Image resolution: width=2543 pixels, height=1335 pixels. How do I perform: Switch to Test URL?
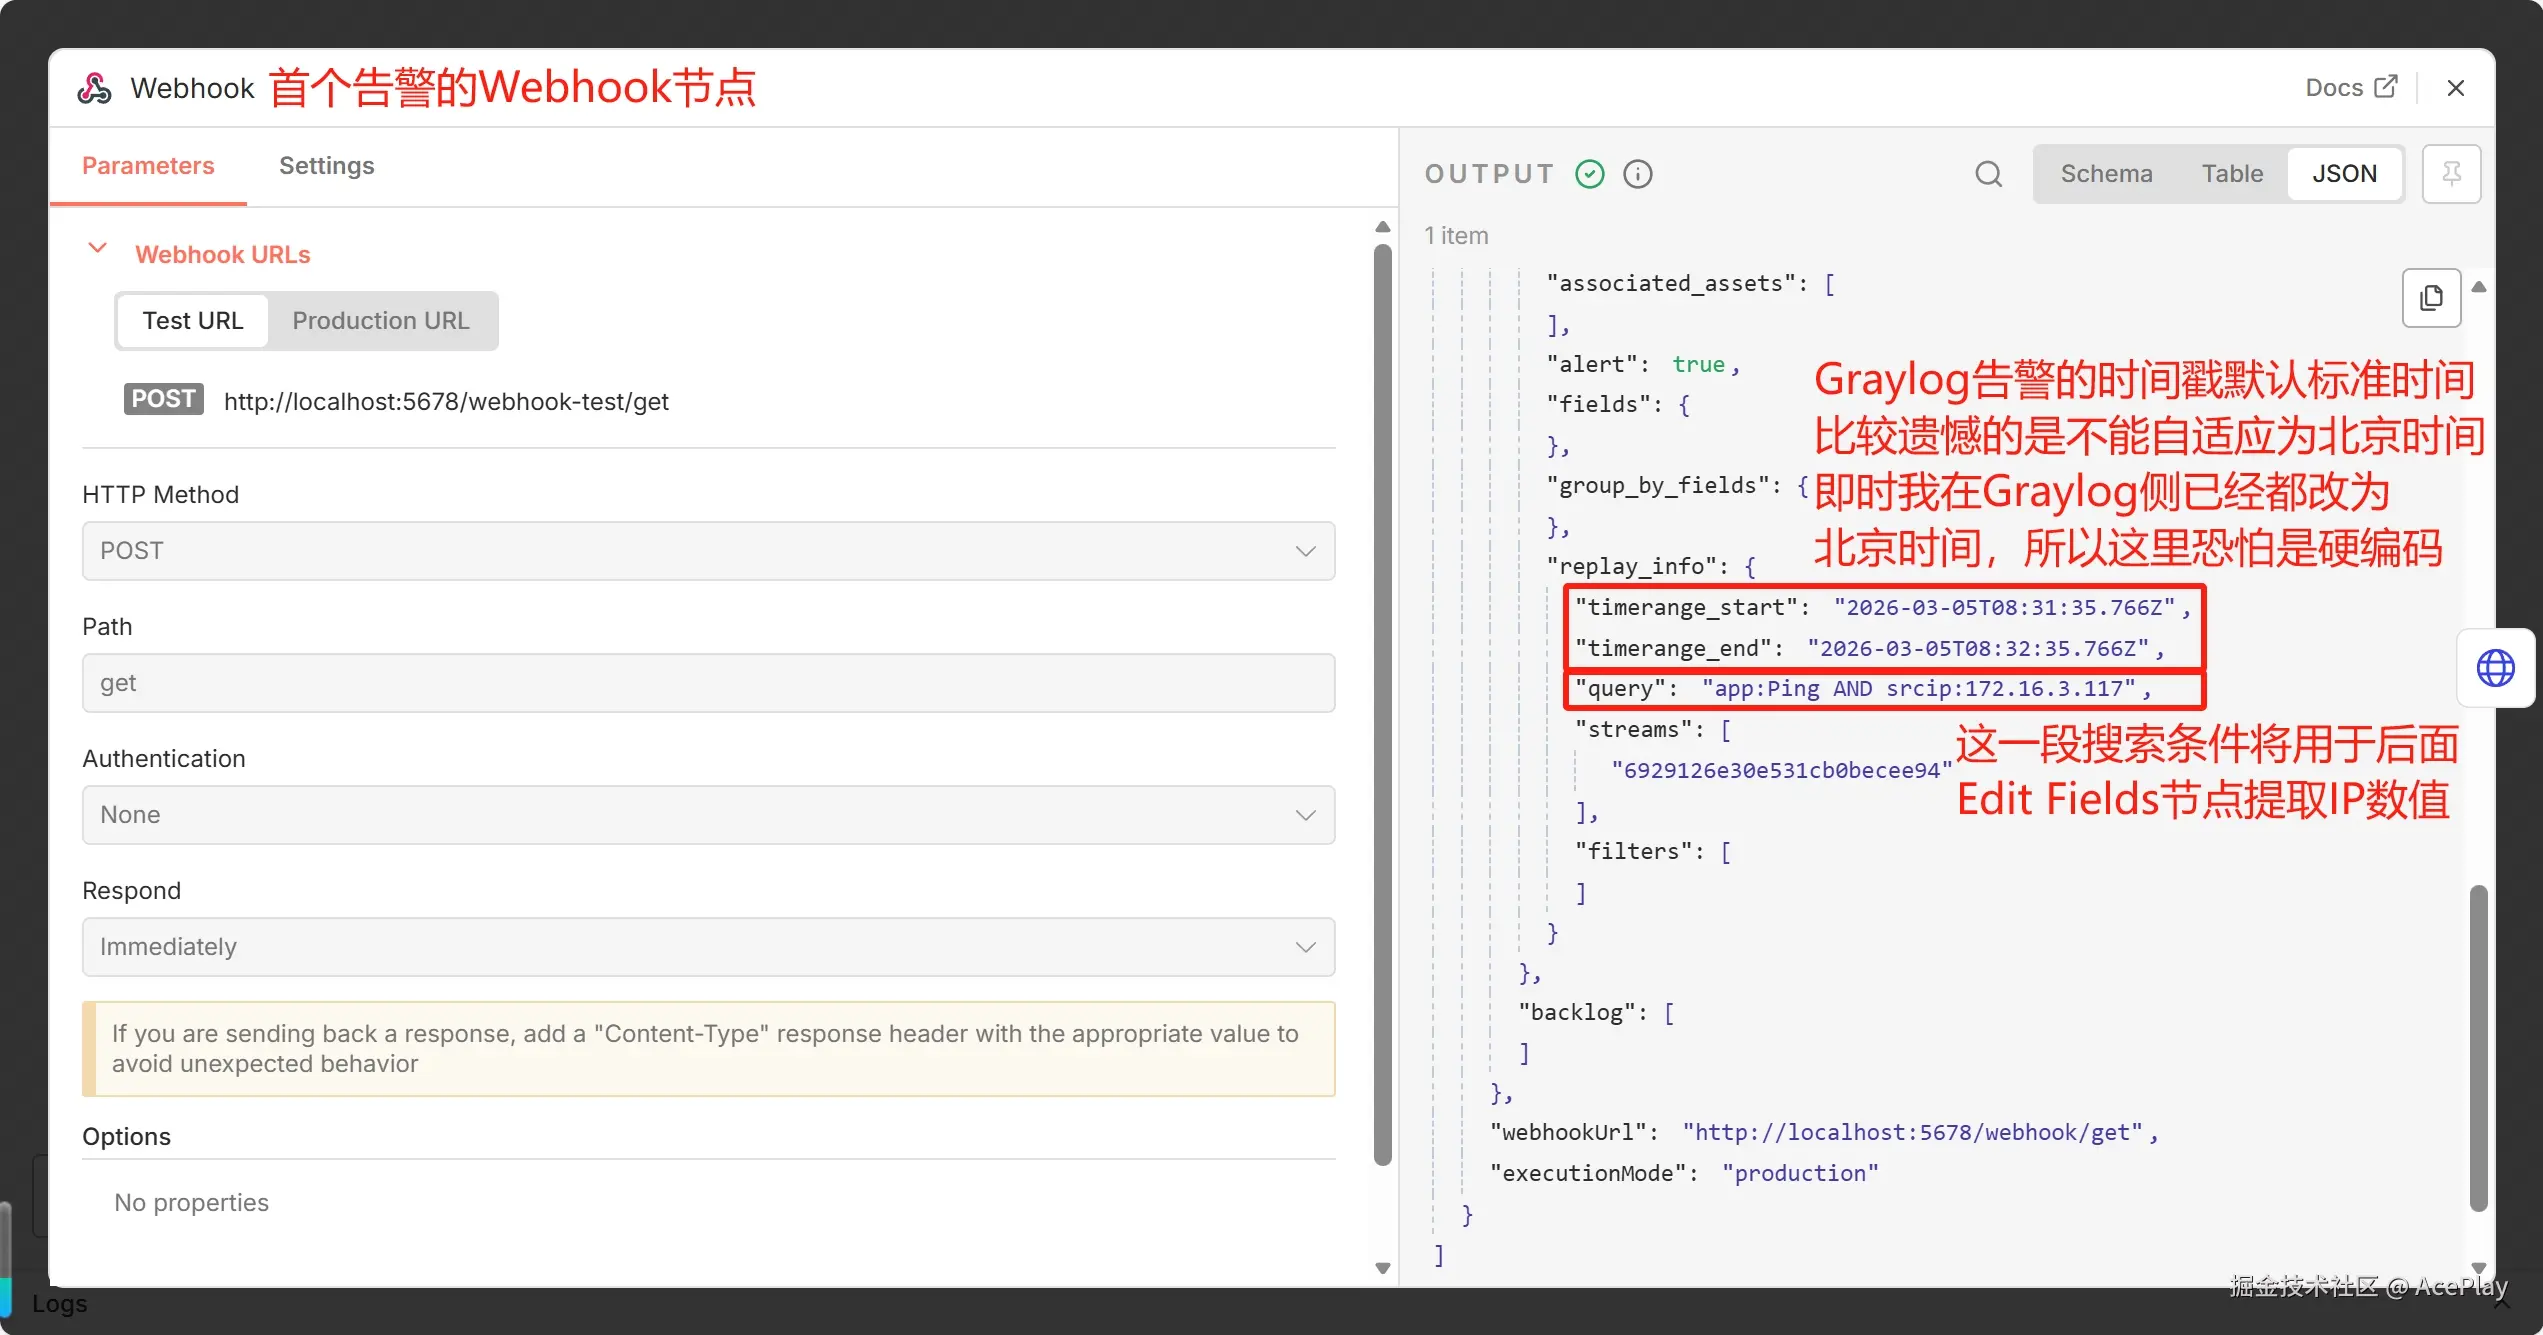coord(192,321)
